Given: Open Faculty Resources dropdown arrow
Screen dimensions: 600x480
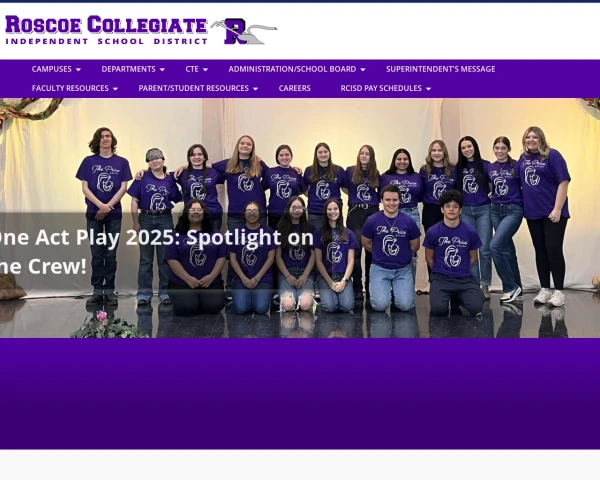Looking at the screenshot, I should point(115,89).
